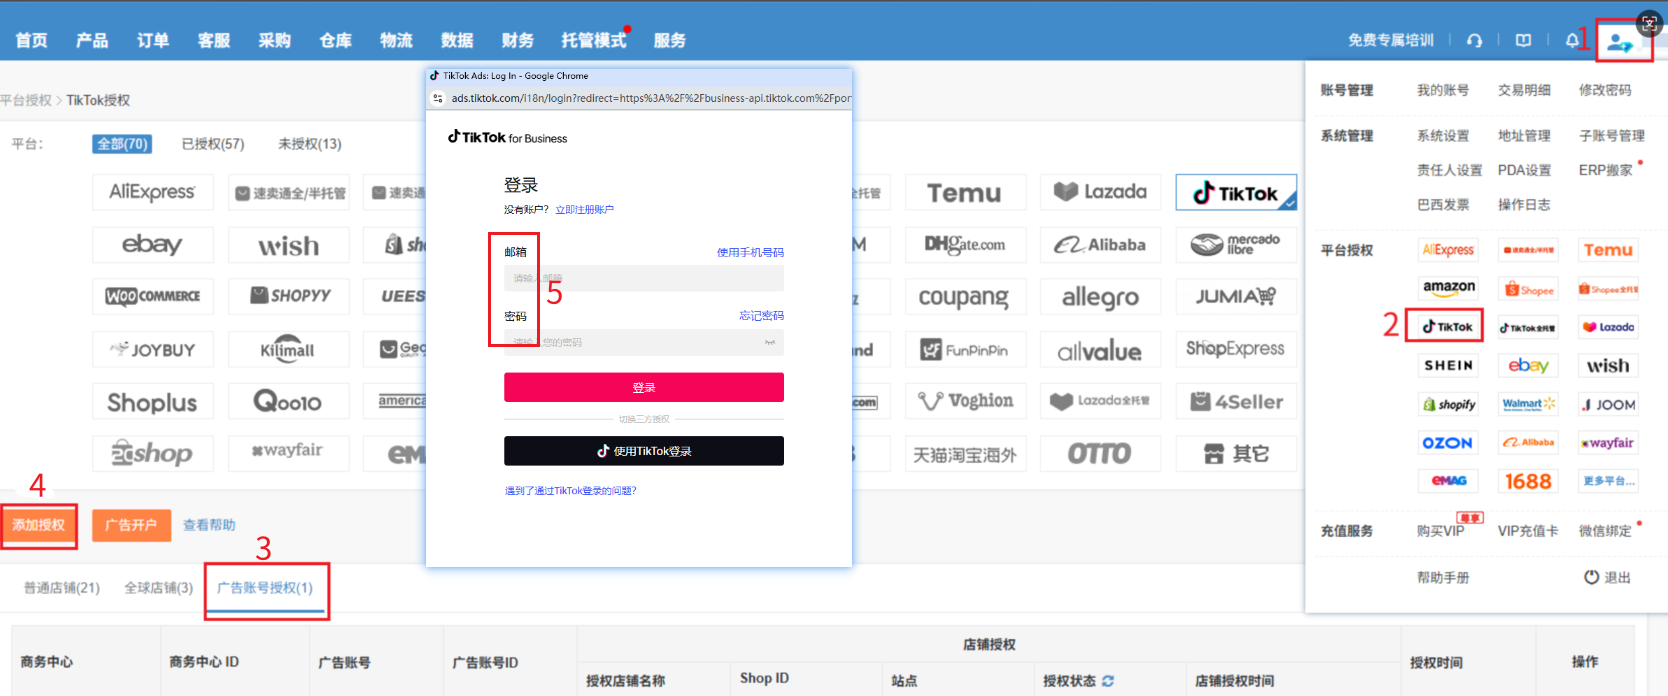Viewport: 1668px width, 696px height.
Task: Pick the ShopExpress platform logo
Action: tap(1236, 349)
